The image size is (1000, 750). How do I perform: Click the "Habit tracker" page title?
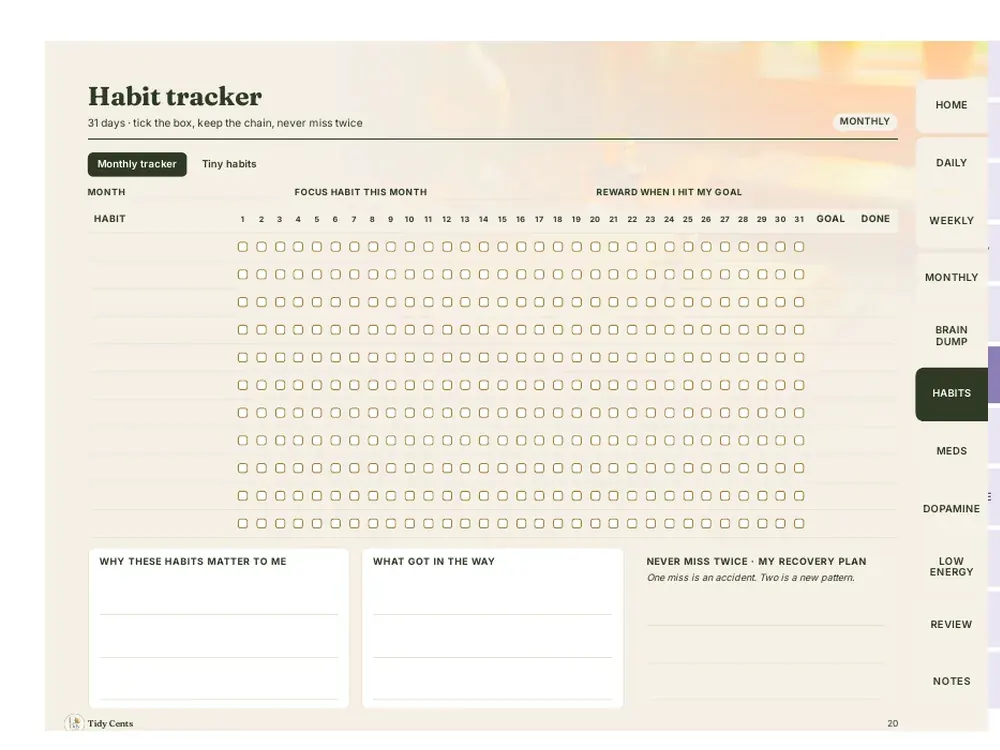click(x=175, y=96)
